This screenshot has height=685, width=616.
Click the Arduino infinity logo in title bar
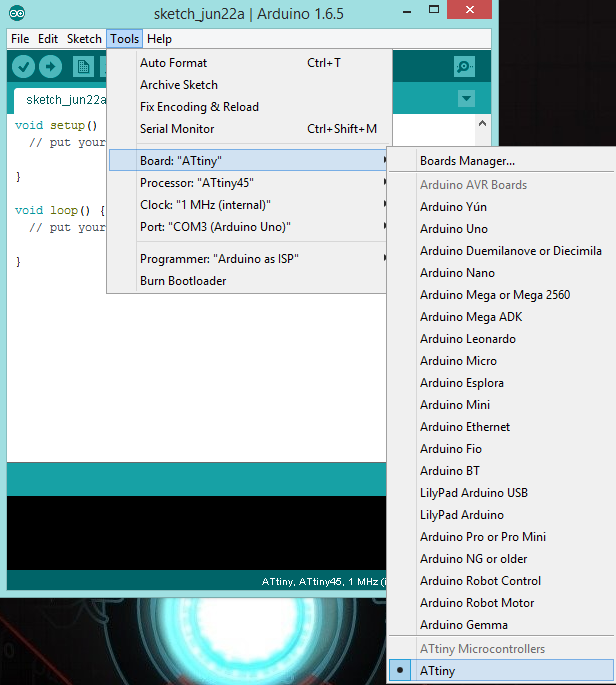17,13
